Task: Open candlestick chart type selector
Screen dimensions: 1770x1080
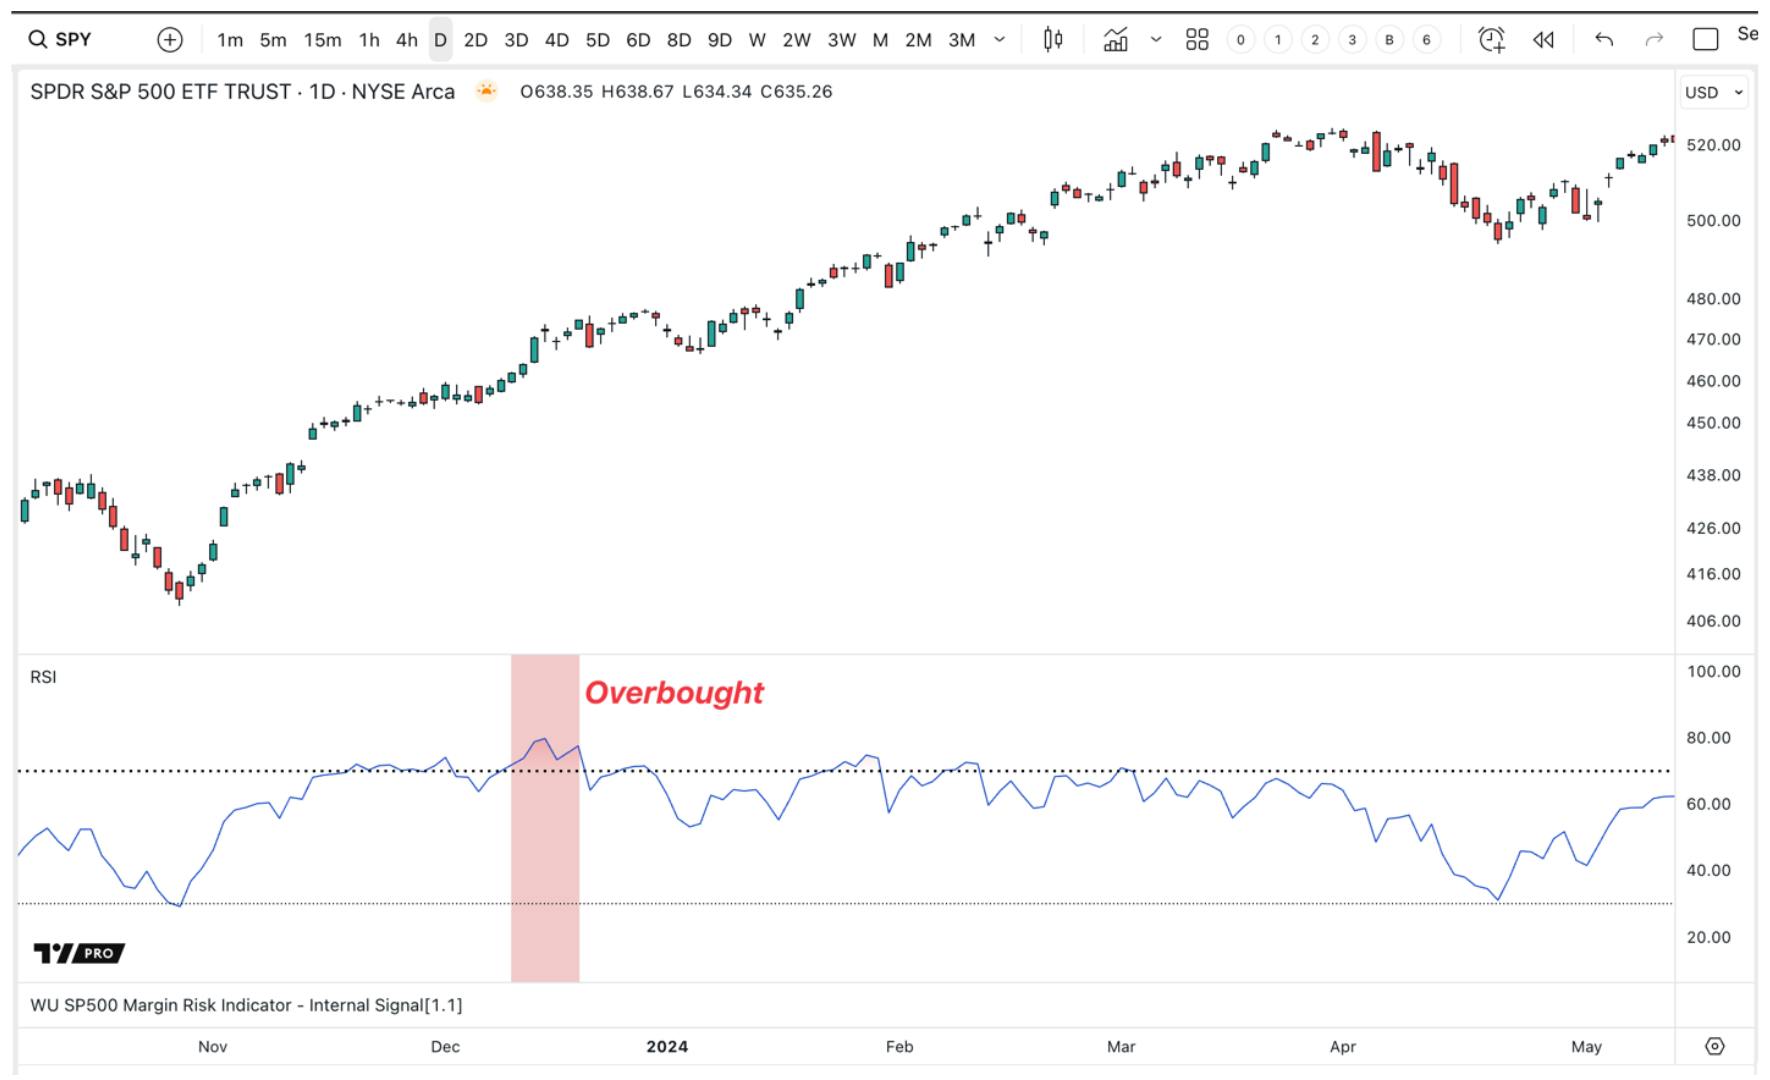Action: [x=1053, y=40]
